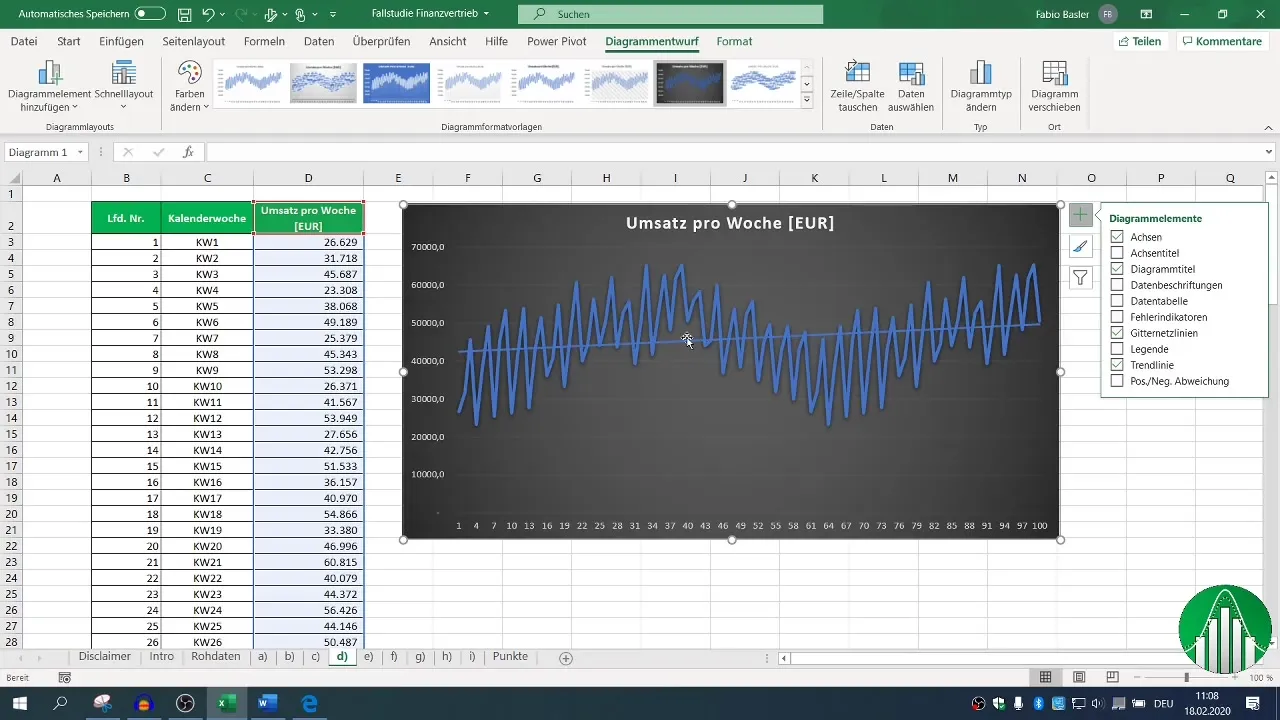Screen dimensions: 1280x720
Task: Open the chart filter funnel button
Action: click(x=1080, y=278)
